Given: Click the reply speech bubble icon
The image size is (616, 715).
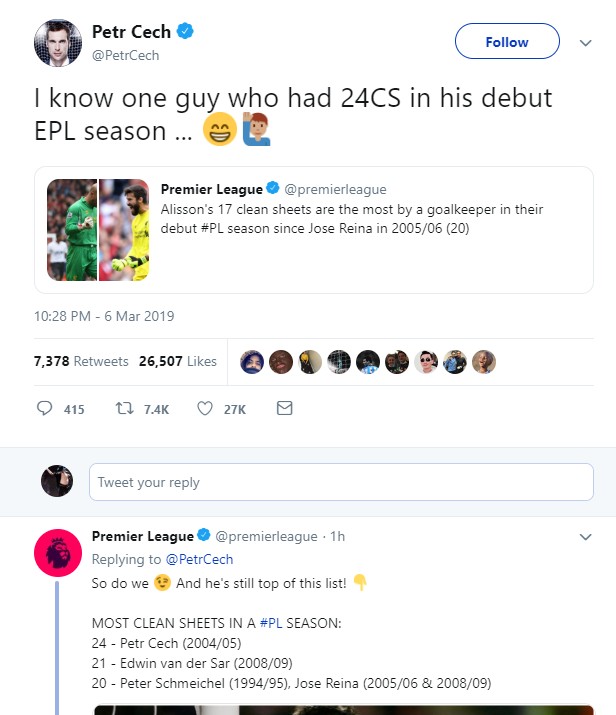Looking at the screenshot, I should tap(44, 409).
